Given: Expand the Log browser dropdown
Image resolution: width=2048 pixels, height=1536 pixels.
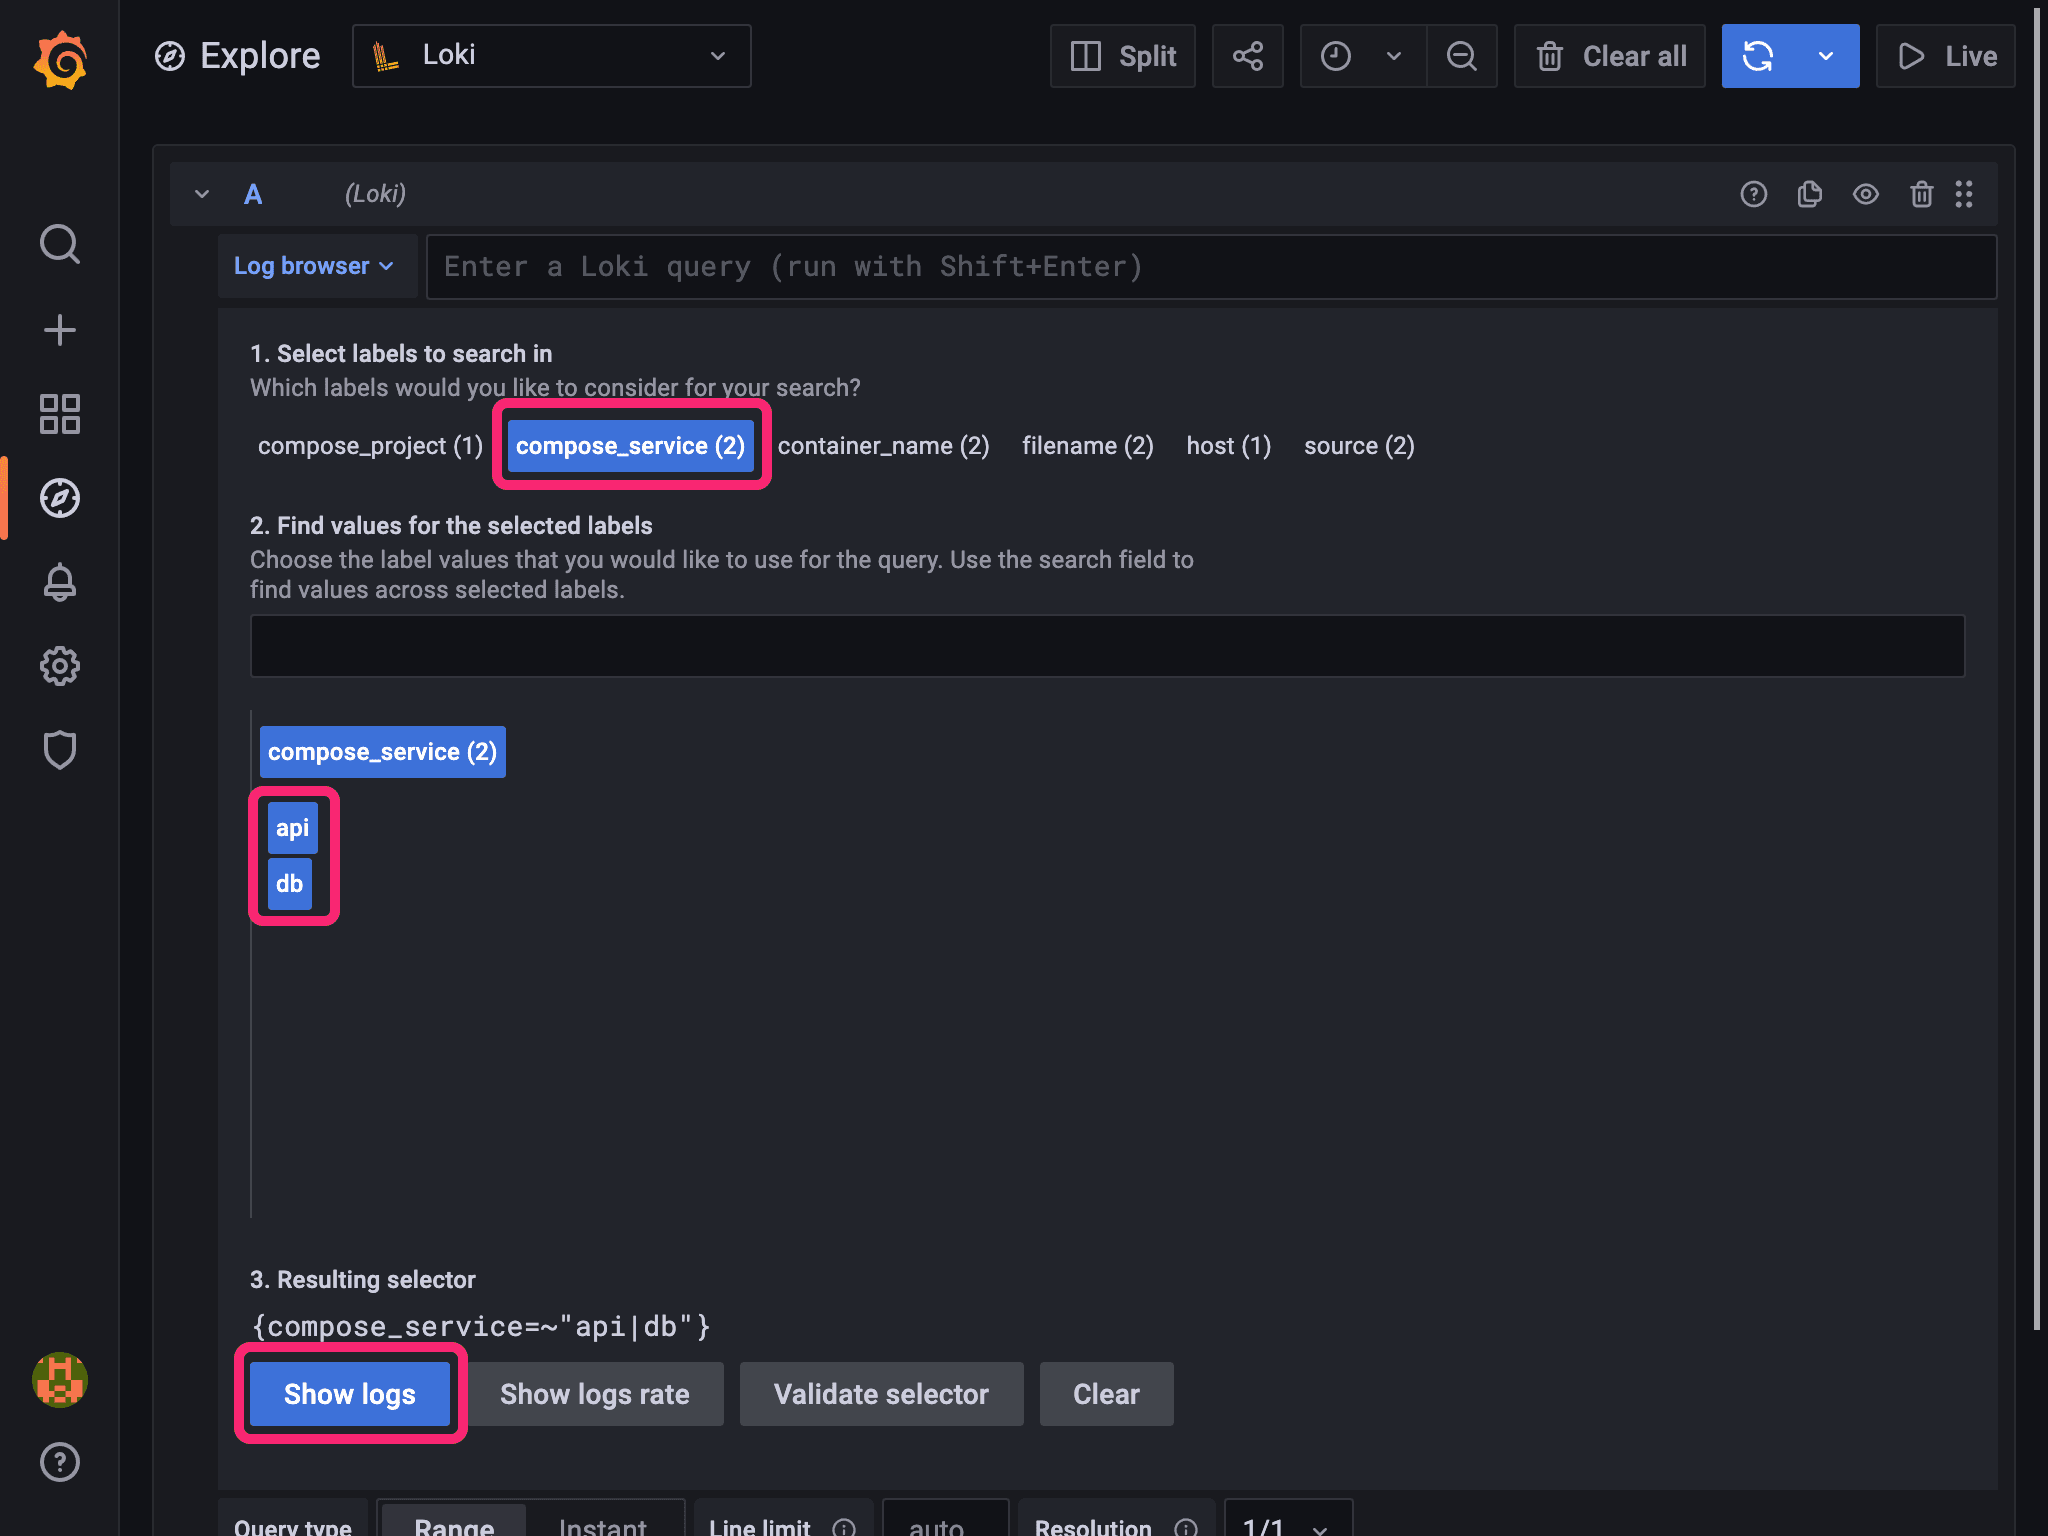Looking at the screenshot, I should click(313, 266).
